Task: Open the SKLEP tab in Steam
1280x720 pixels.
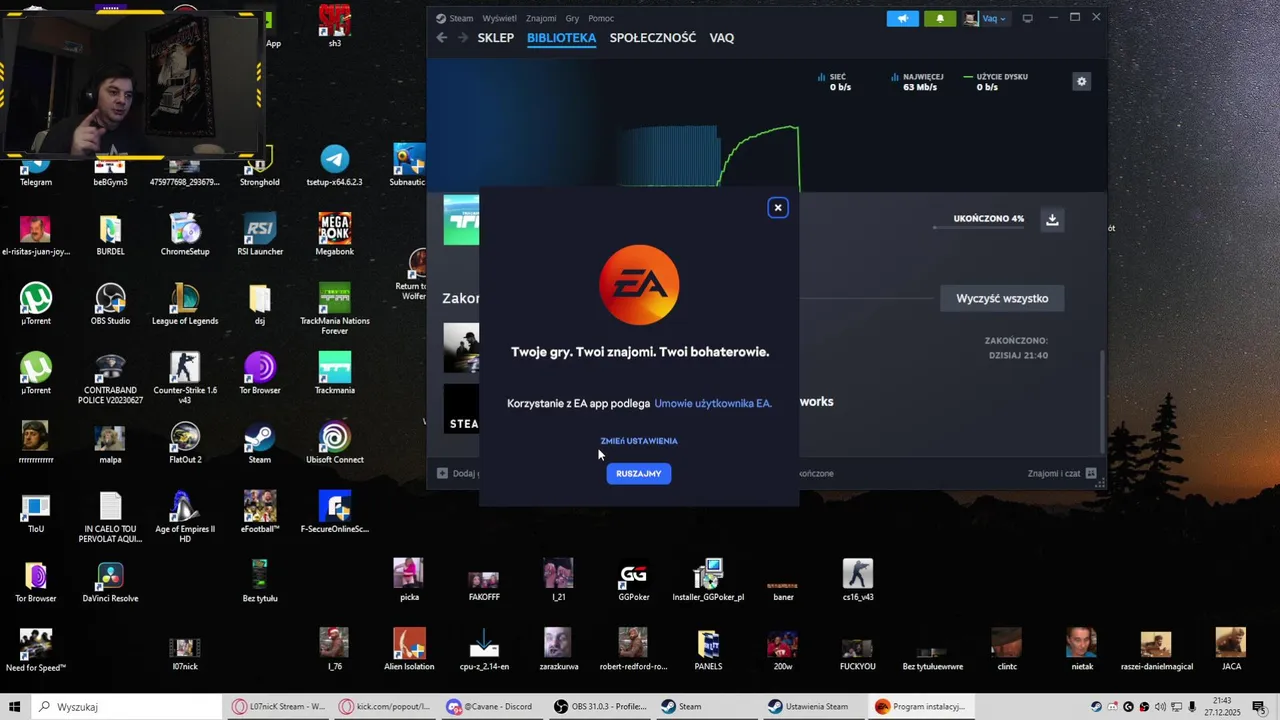Action: point(495,38)
